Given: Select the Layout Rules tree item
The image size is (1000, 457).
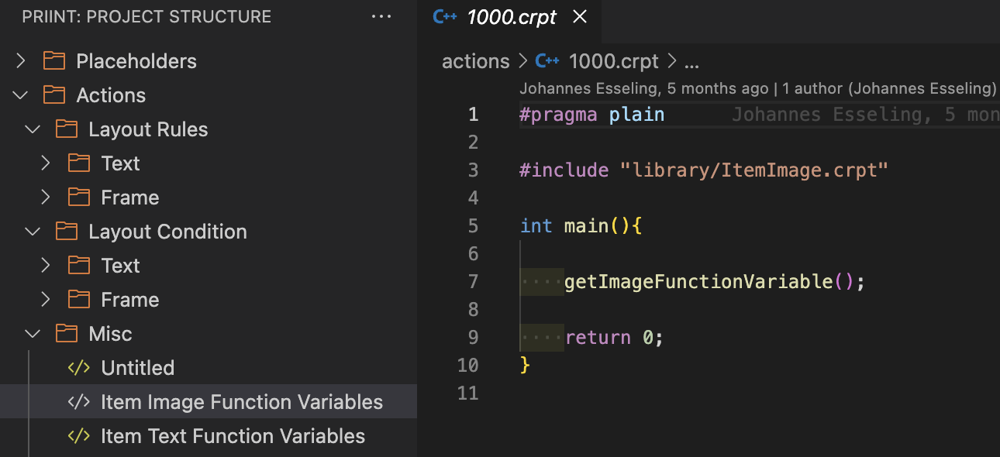Looking at the screenshot, I should tap(209, 129).
